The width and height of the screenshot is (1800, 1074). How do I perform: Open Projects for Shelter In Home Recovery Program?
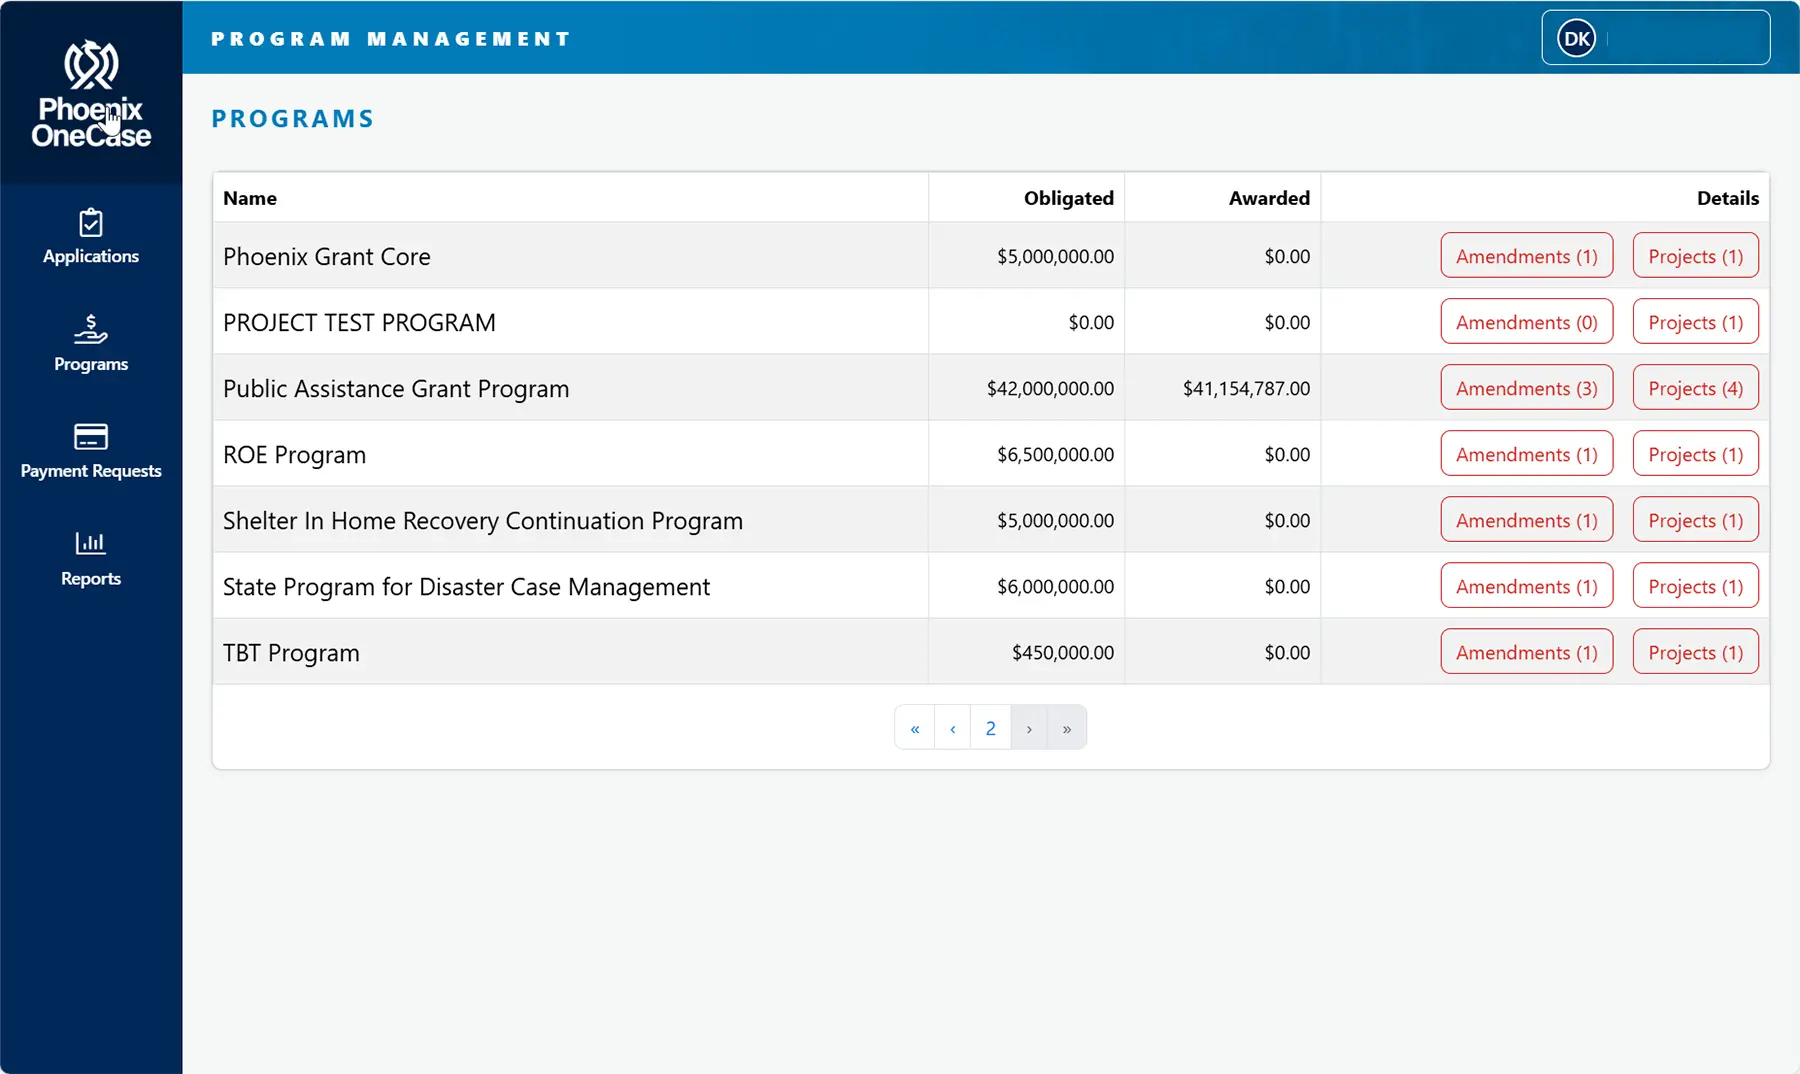click(1695, 520)
